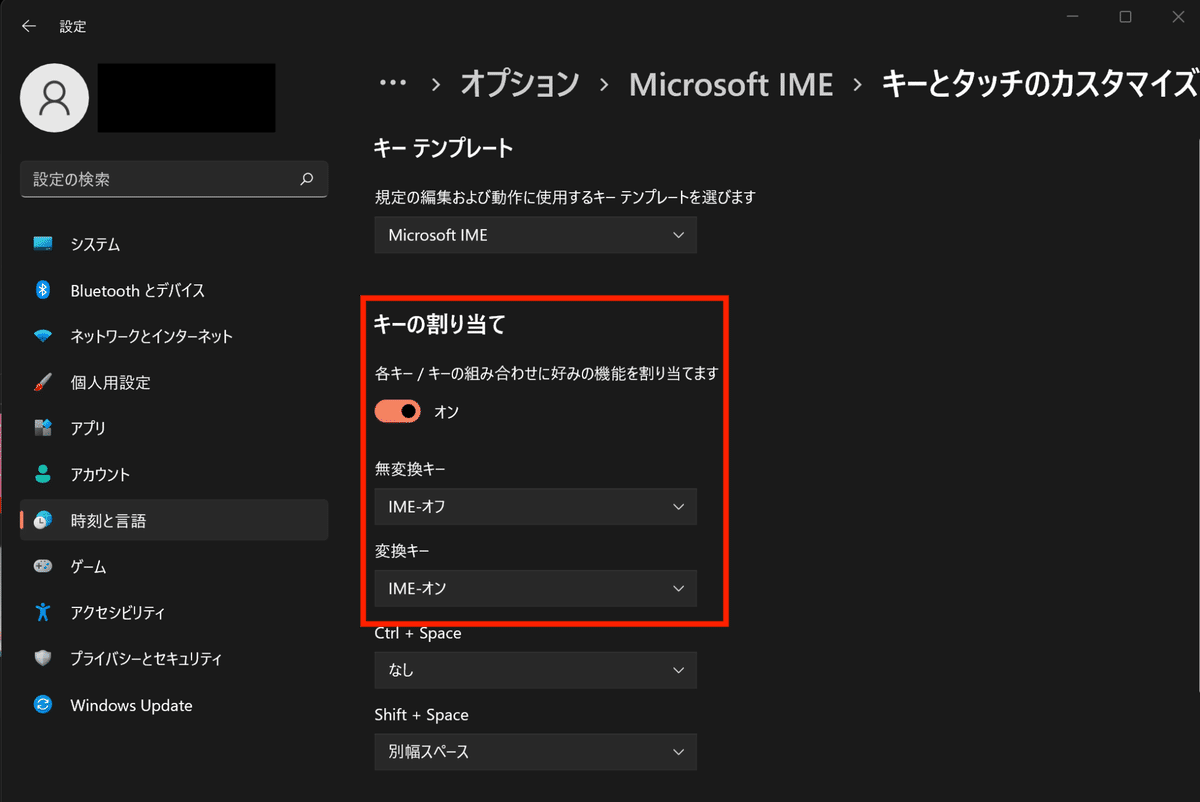The image size is (1200, 802).
Task: Click the アカウント person icon
Action: pyautogui.click(x=43, y=474)
